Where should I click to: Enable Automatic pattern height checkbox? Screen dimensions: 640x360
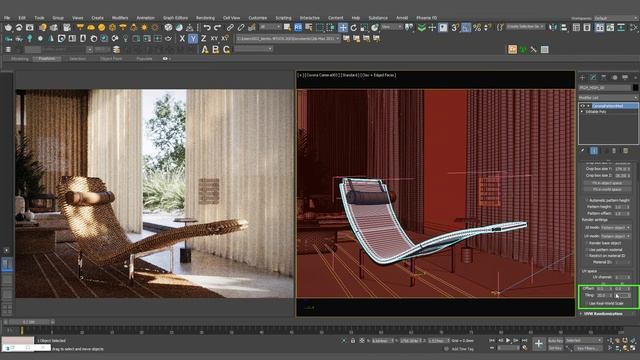point(587,200)
